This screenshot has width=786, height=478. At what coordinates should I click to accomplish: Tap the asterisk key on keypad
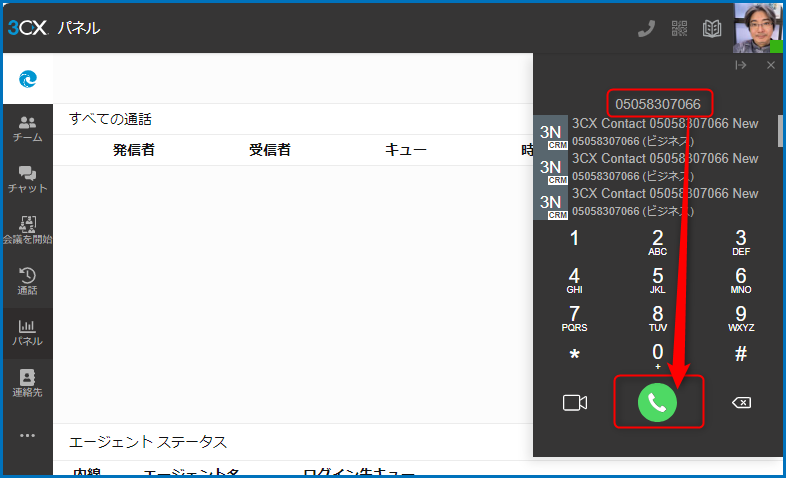coord(574,355)
